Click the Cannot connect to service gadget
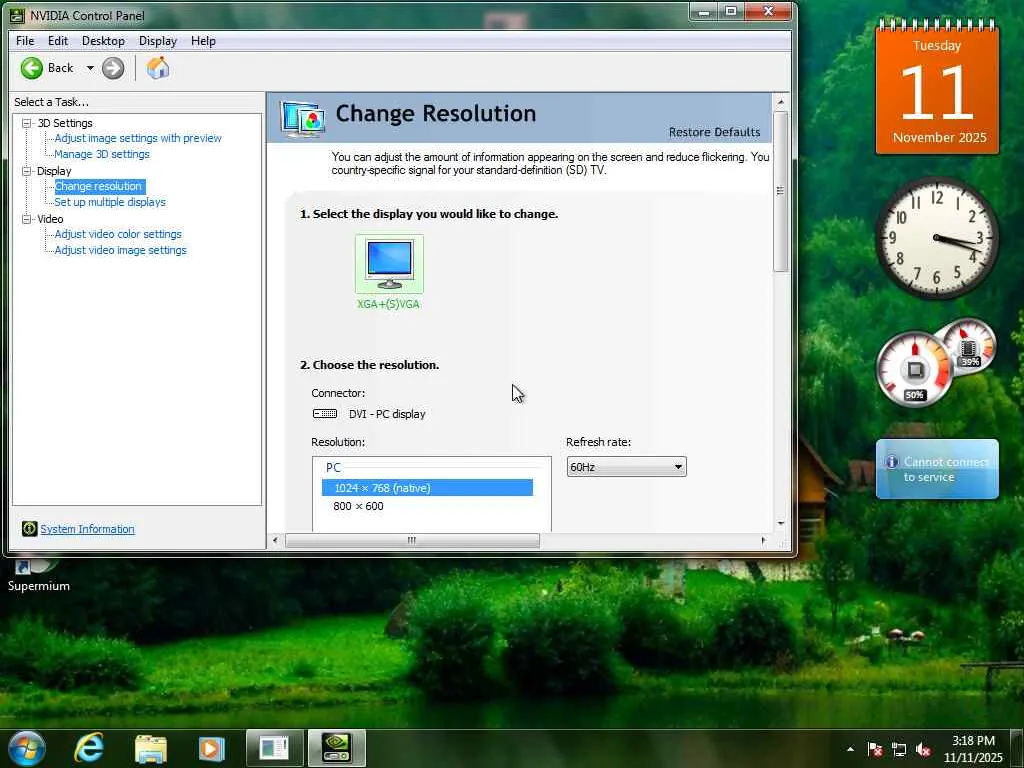 (x=937, y=469)
